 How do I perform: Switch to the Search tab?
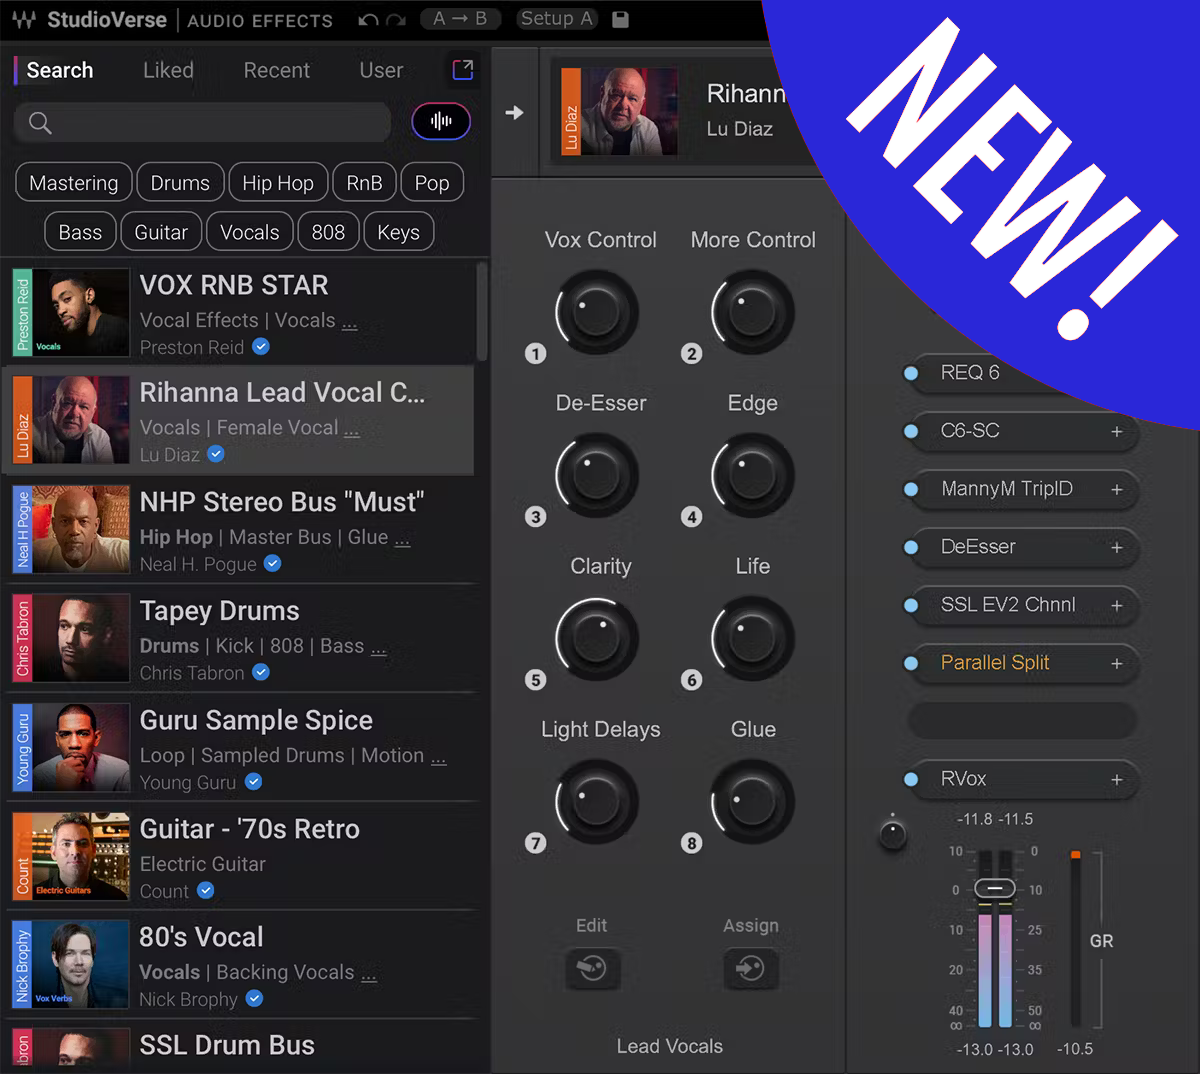(x=60, y=70)
